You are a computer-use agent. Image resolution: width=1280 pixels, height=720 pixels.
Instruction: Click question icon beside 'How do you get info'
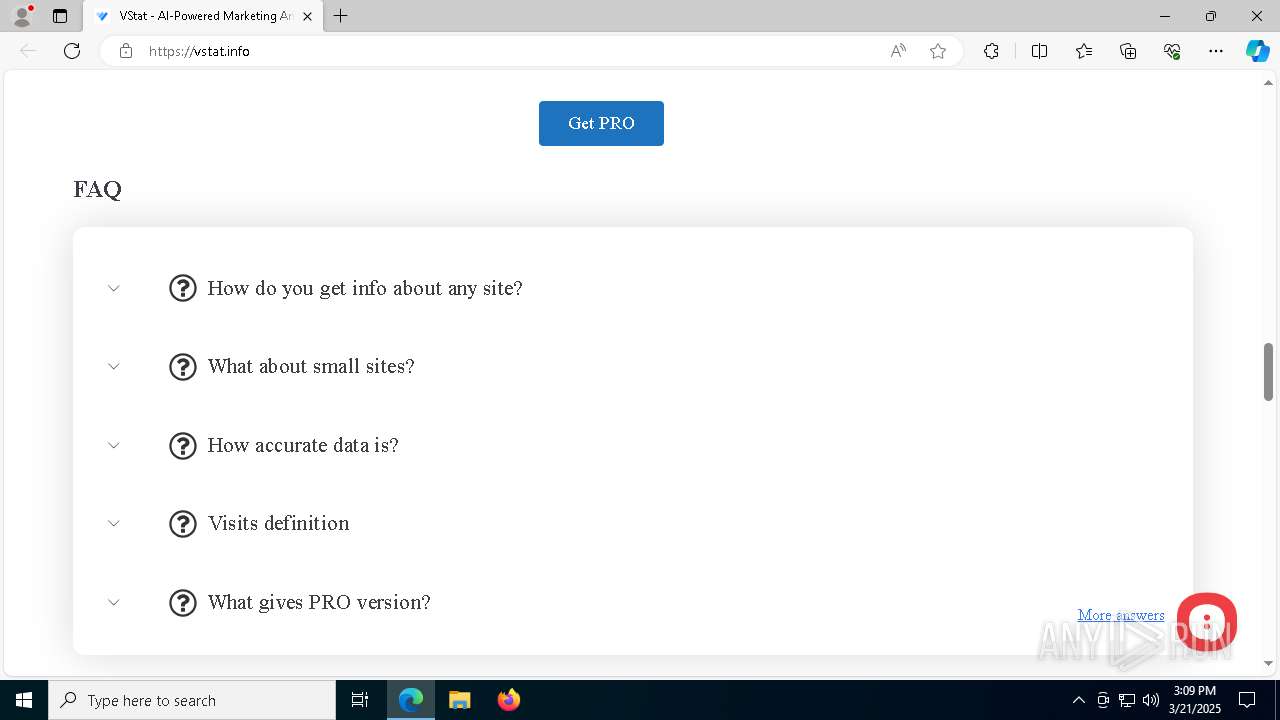pos(183,288)
